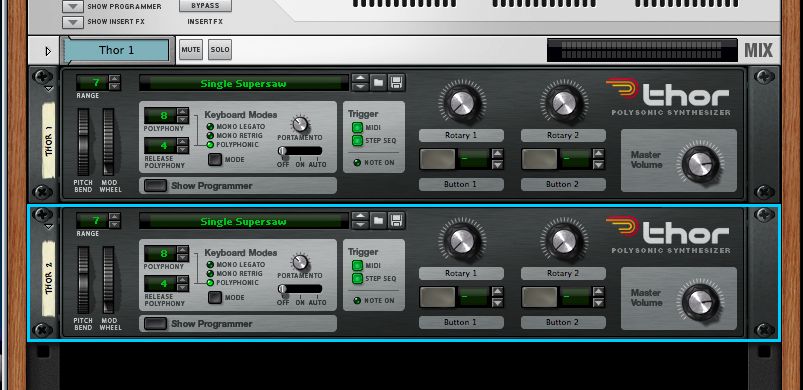Select Mono Retrig mode on Thor 2
Image resolution: width=803 pixels, height=390 pixels.
click(x=210, y=274)
